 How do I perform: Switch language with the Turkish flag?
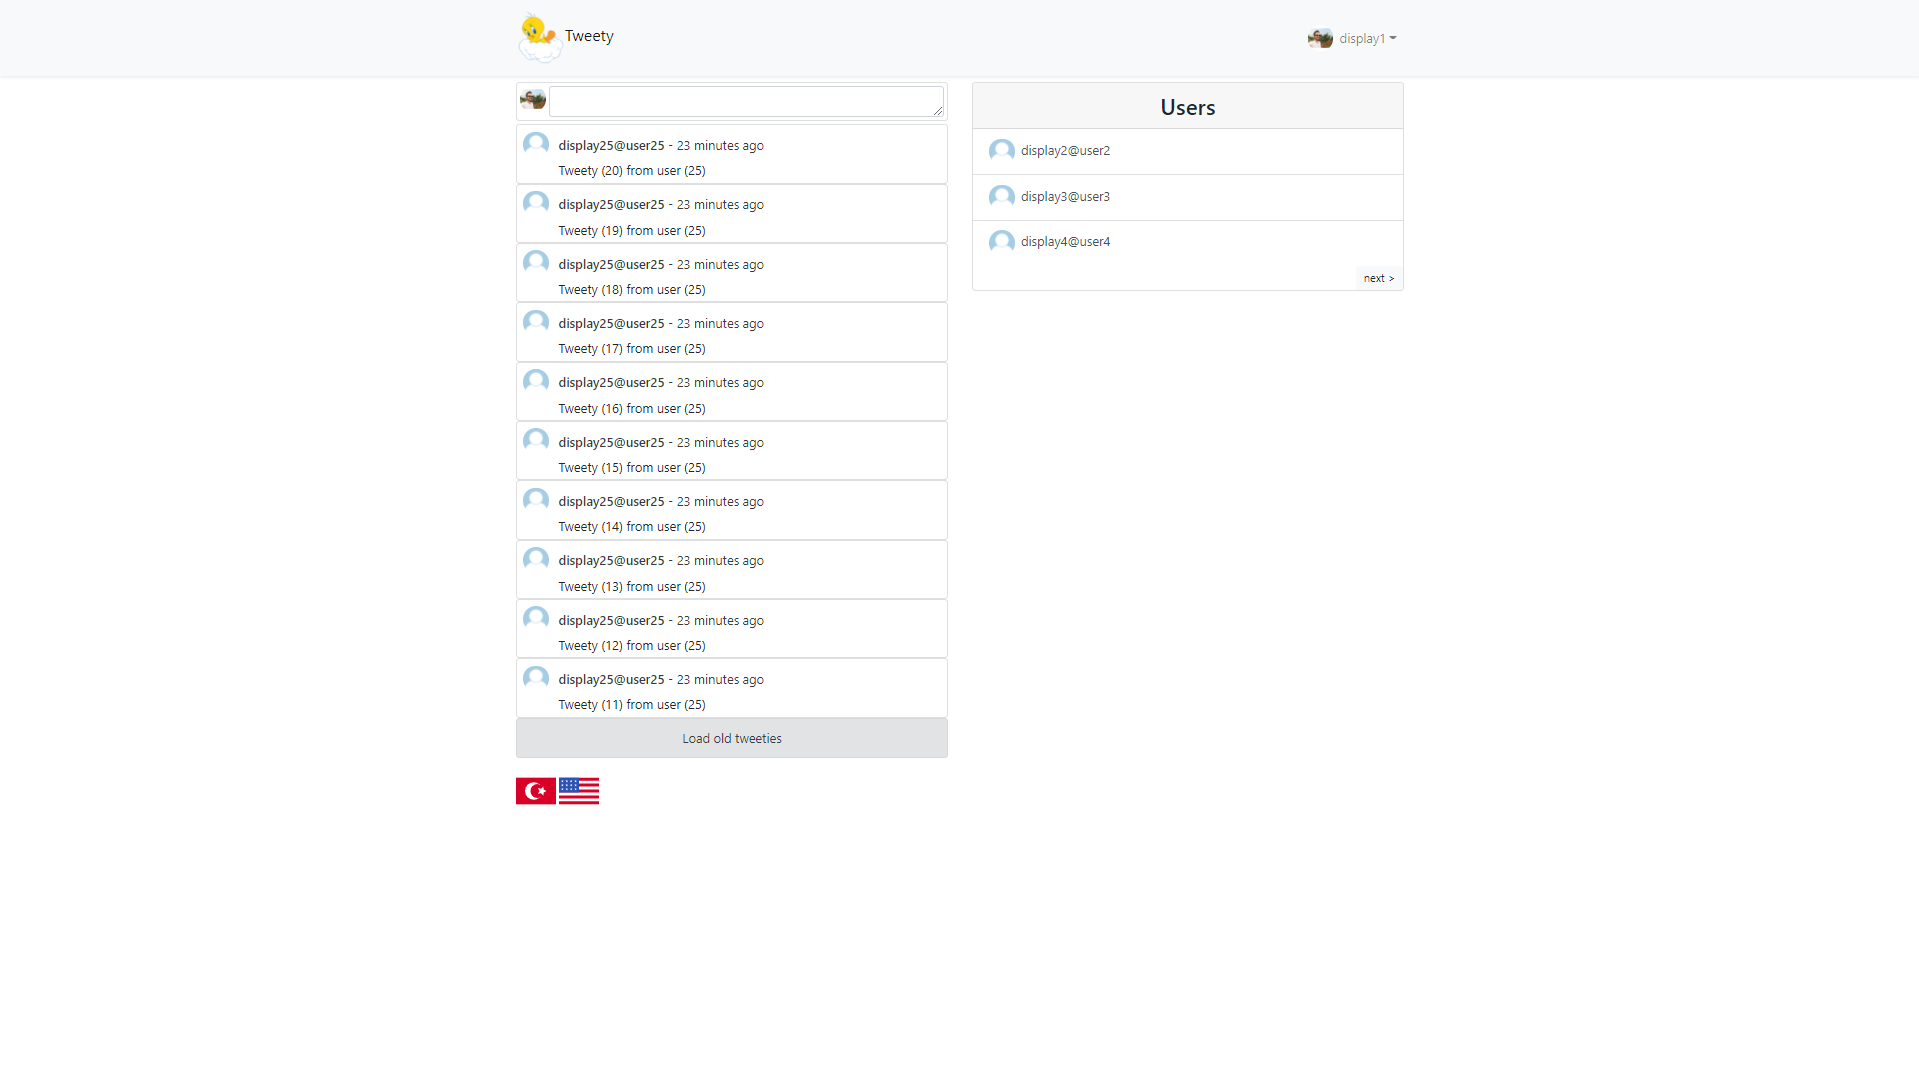(535, 791)
